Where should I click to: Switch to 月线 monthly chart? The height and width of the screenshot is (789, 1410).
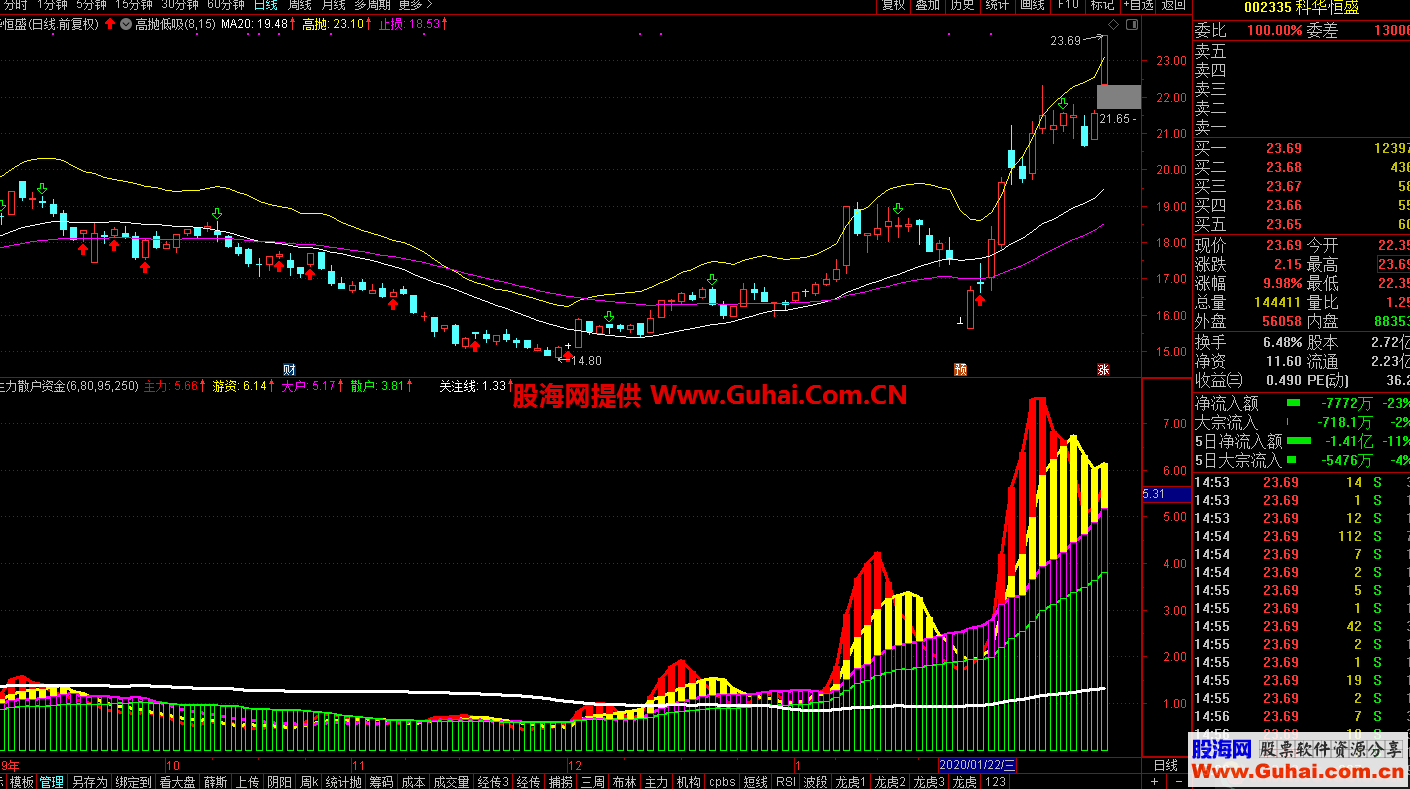tap(333, 5)
